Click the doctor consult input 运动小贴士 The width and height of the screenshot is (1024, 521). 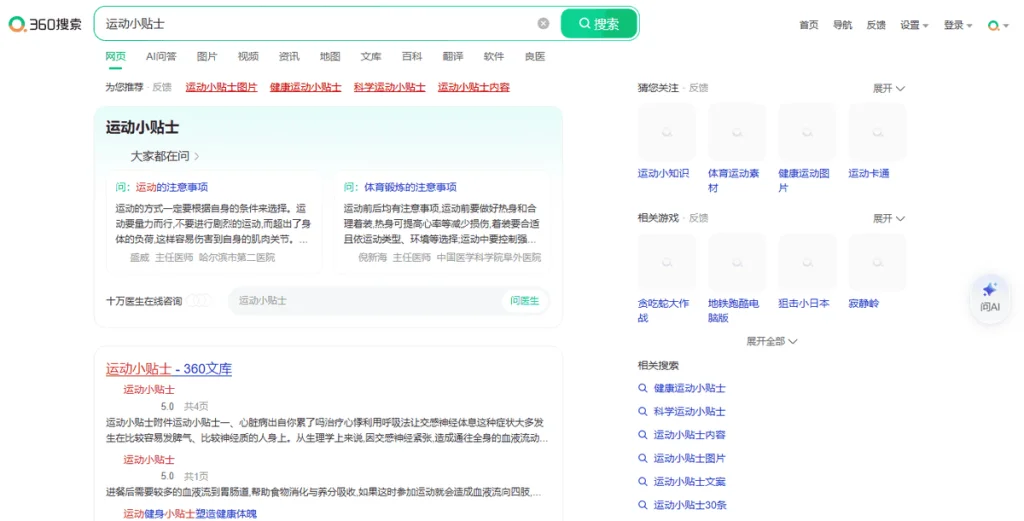(x=366, y=301)
